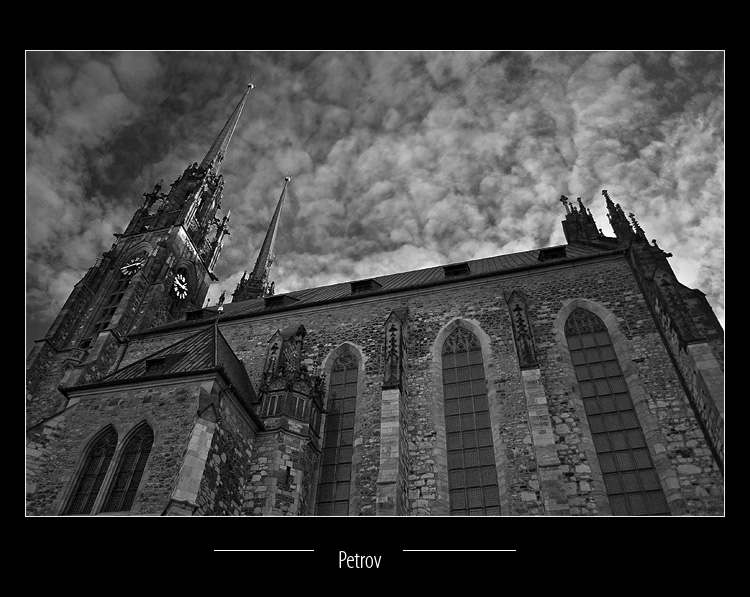The image size is (750, 597).
Task: Click the buttress between center and right windows
Action: click(530, 400)
